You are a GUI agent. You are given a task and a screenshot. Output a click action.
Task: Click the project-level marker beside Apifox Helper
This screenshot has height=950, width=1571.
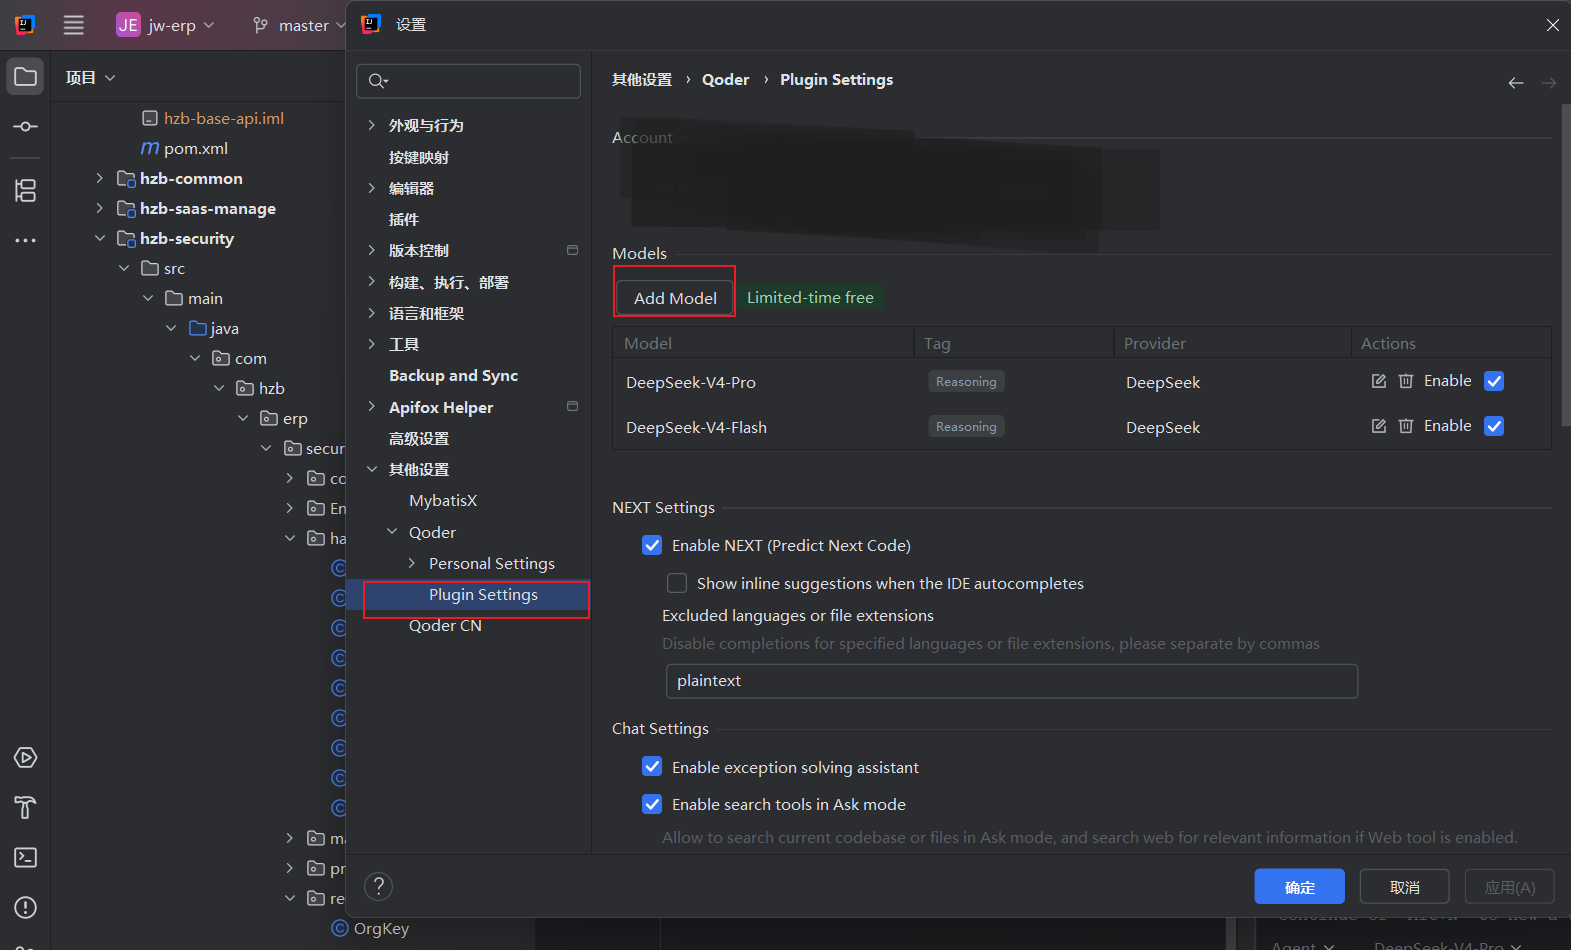[572, 406]
